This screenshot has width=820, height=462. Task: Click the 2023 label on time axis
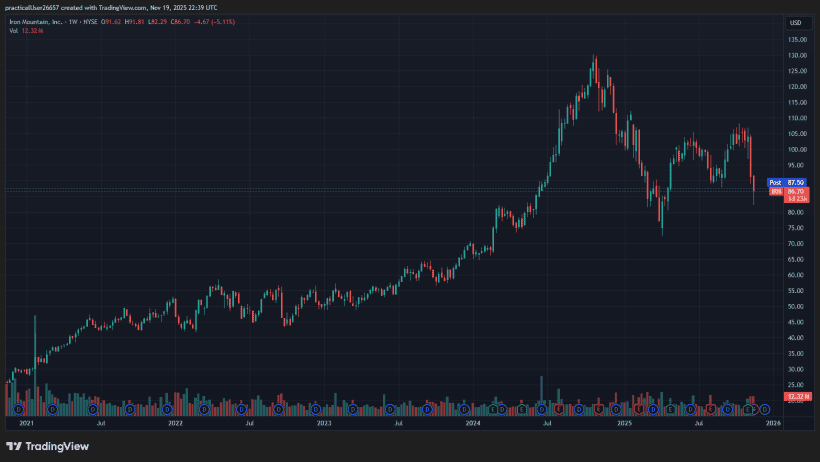click(324, 424)
